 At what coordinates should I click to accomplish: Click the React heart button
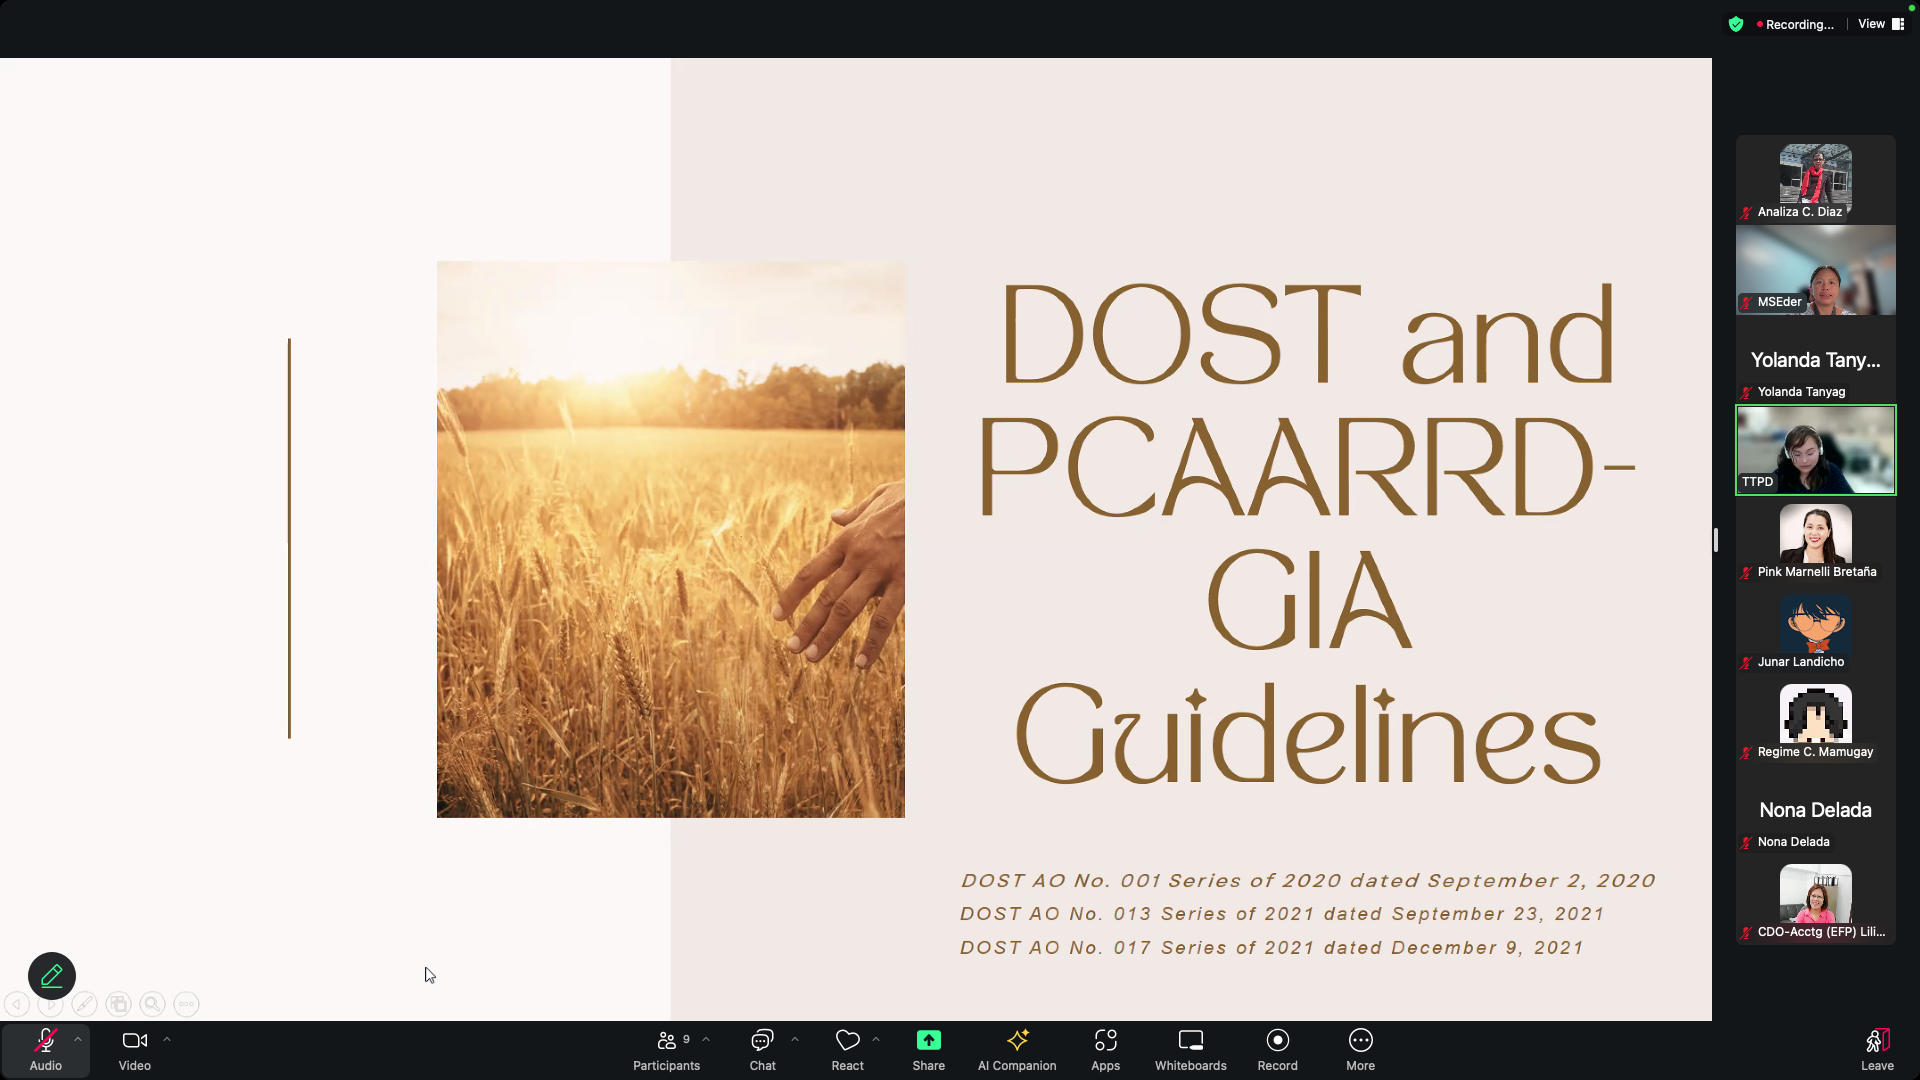point(847,1049)
